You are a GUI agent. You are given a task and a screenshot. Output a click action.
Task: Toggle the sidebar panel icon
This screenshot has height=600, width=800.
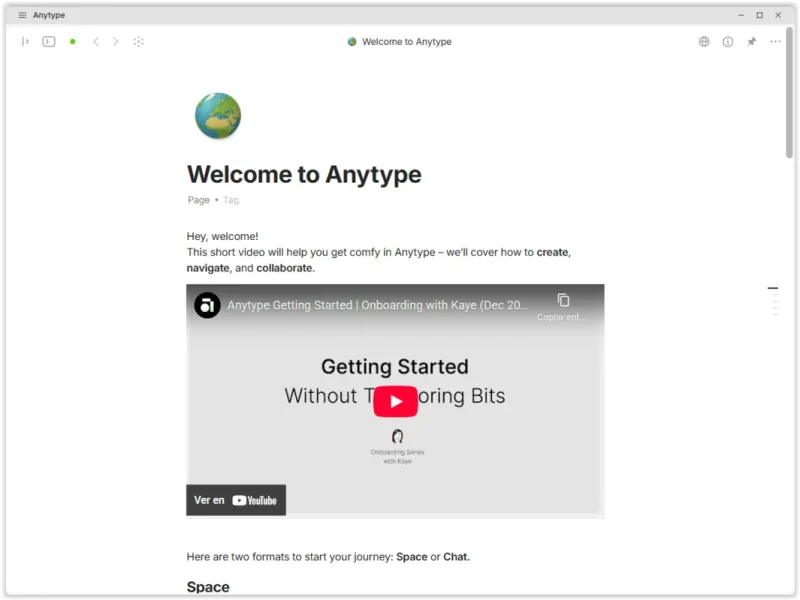pos(25,41)
